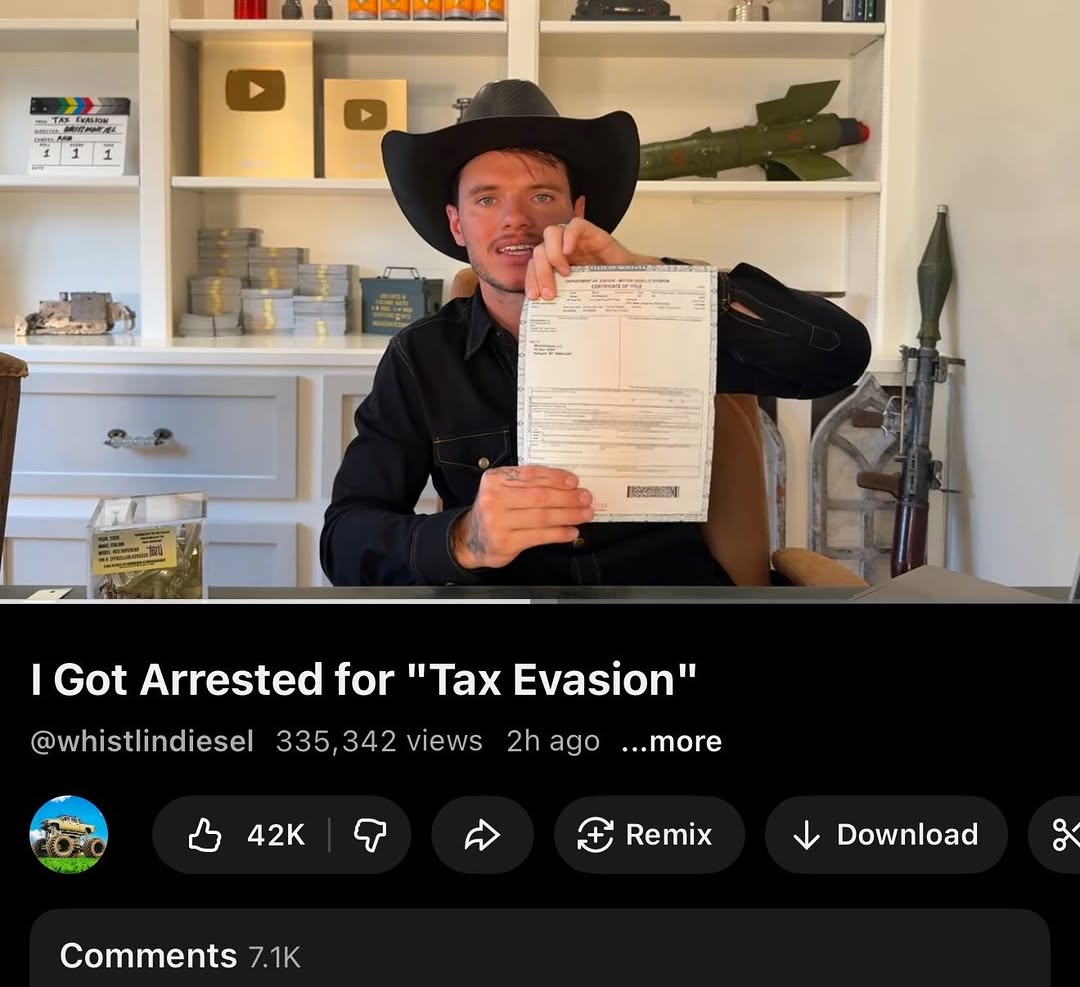Tap the unplayed portion of progress bar
This screenshot has width=1080, height=987.
pyautogui.click(x=805, y=601)
